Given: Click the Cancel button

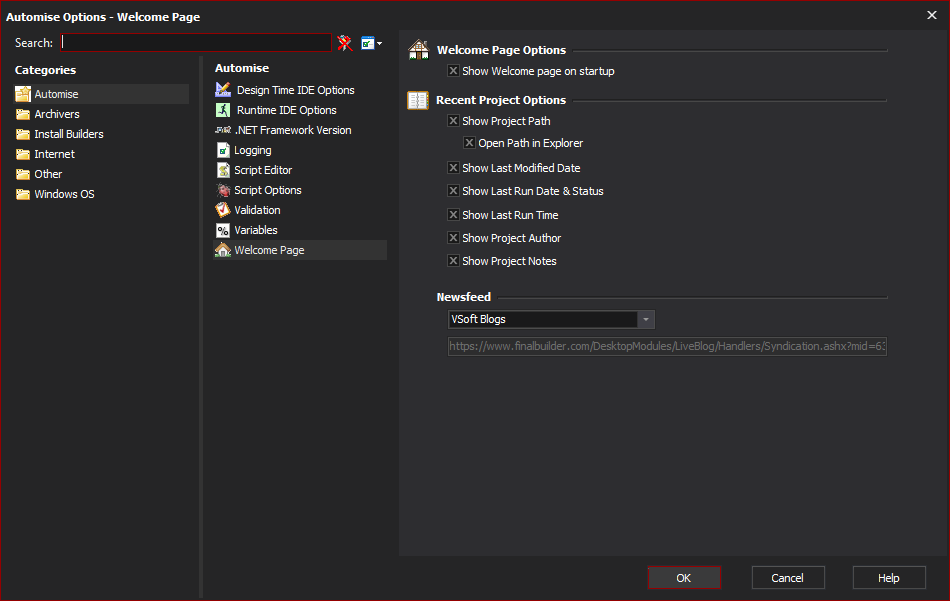Looking at the screenshot, I should click(788, 577).
